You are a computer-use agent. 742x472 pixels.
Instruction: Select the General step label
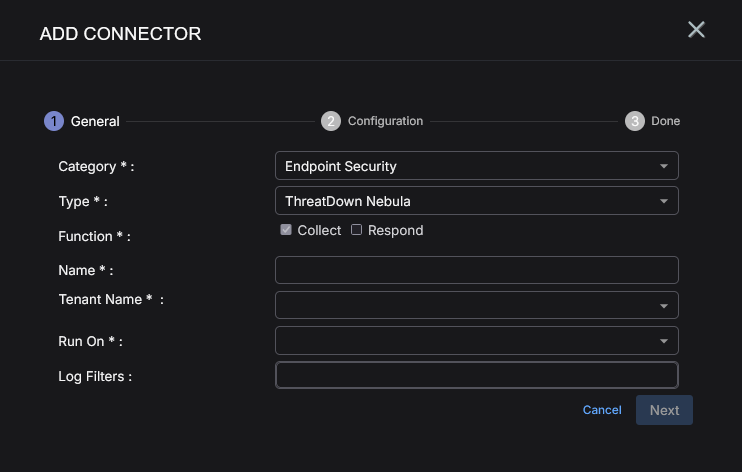[95, 122]
